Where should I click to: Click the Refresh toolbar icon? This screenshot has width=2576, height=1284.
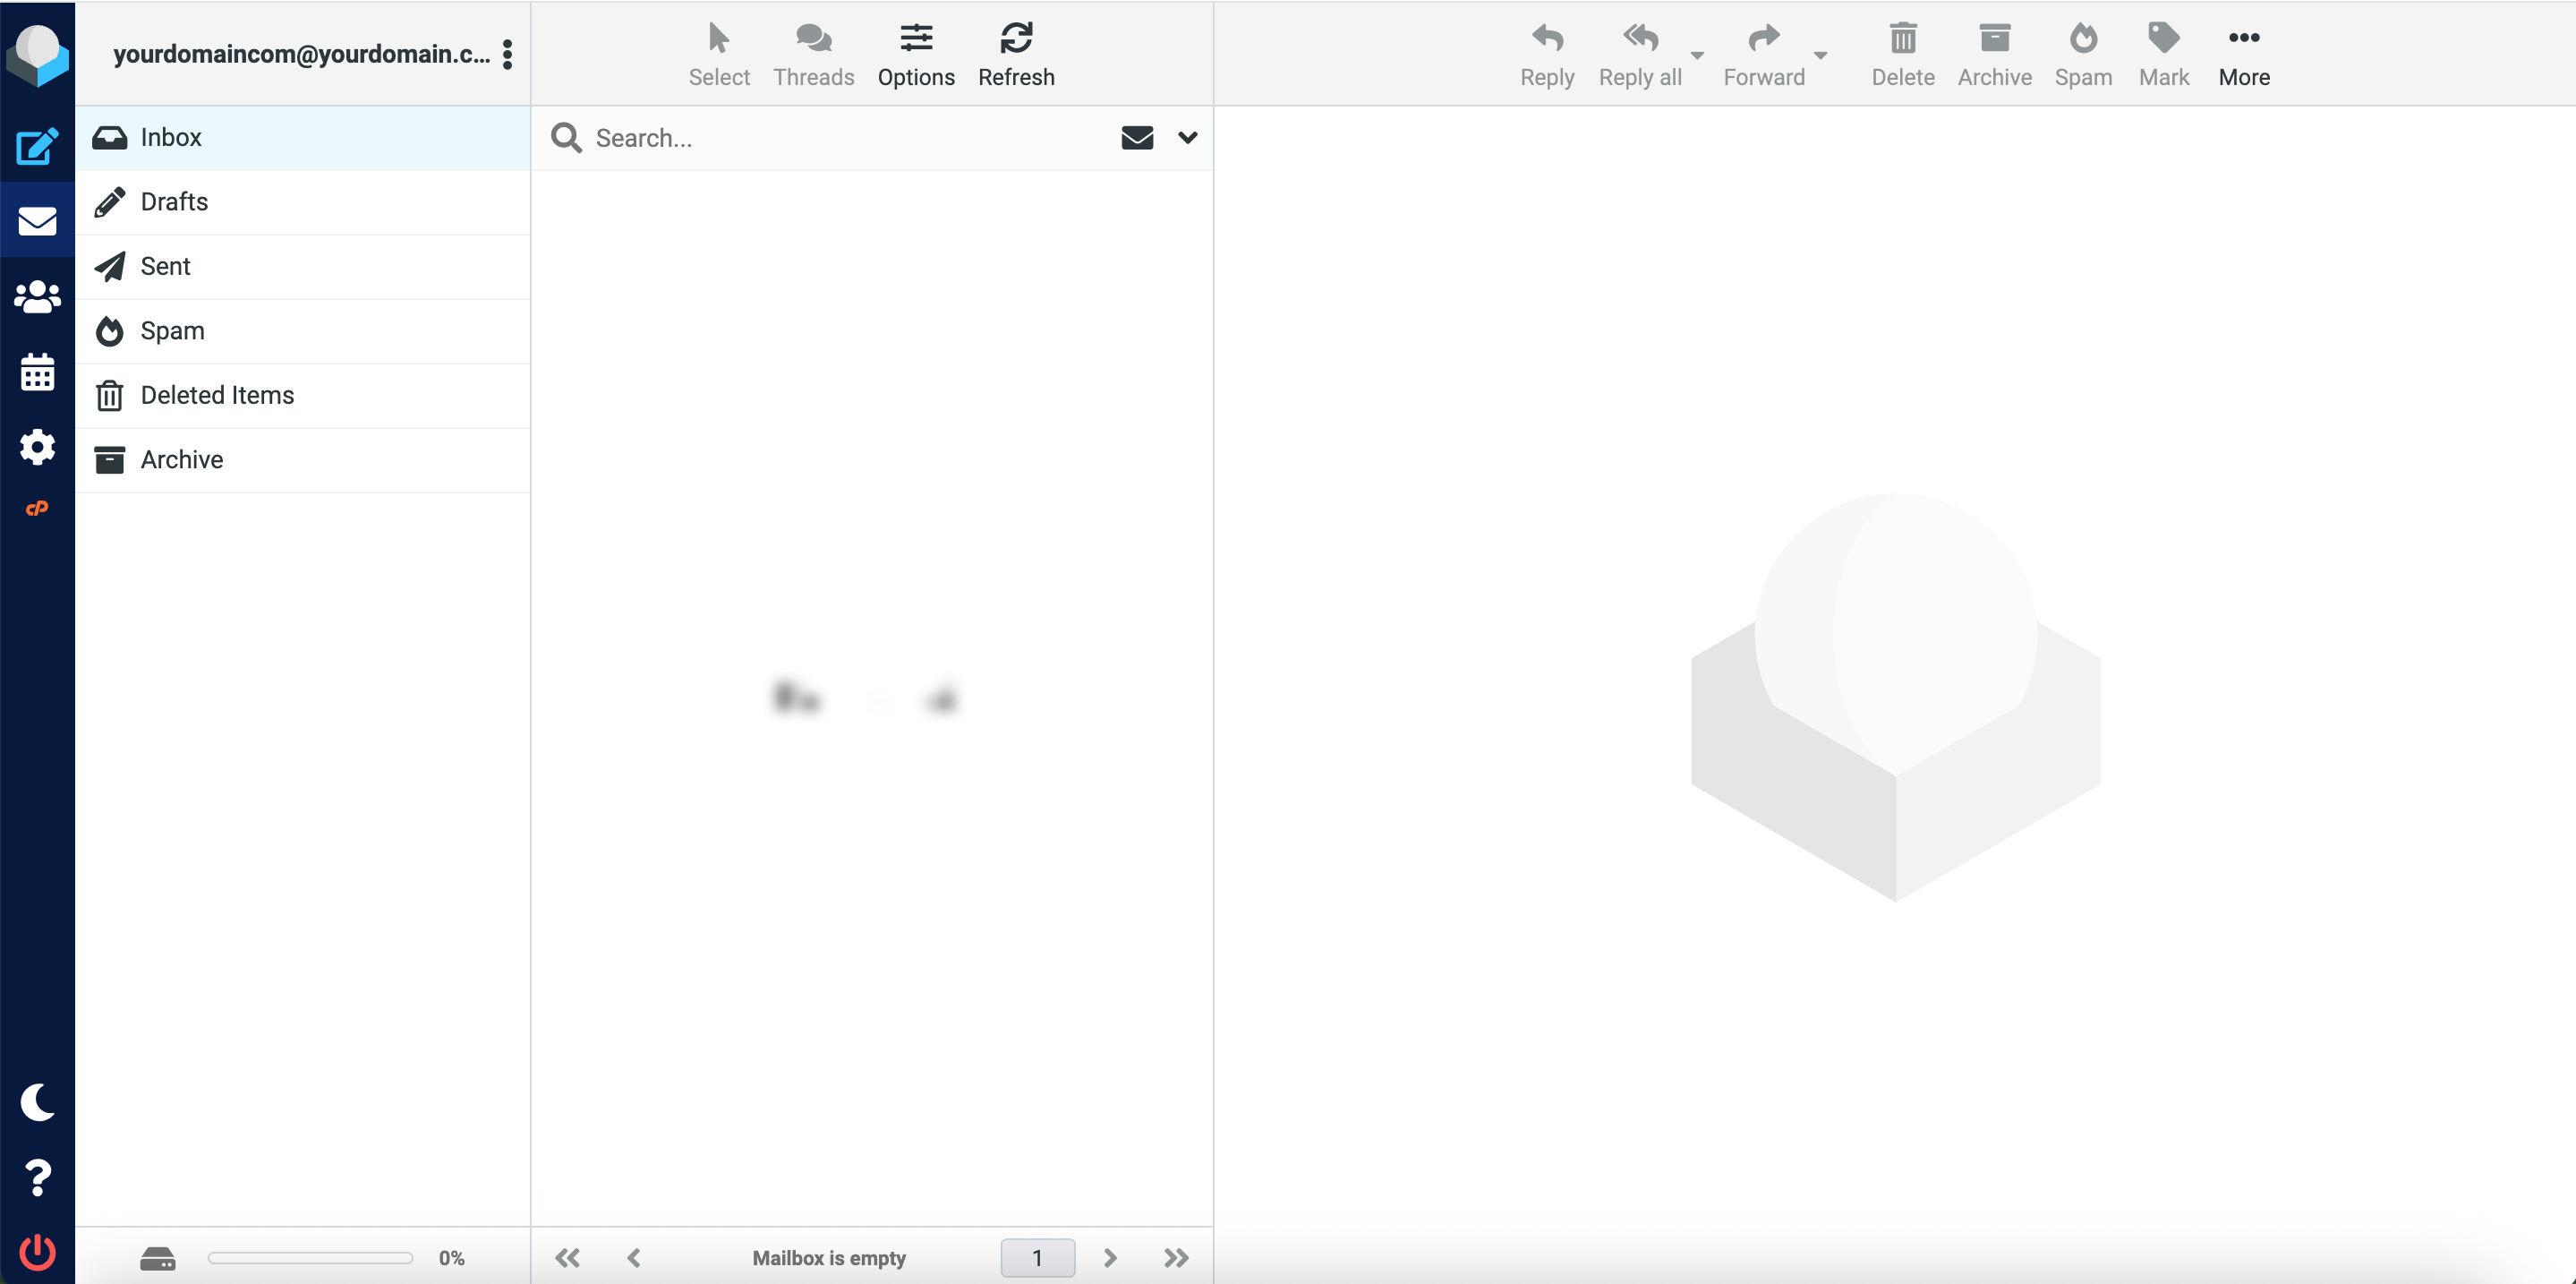pyautogui.click(x=1015, y=54)
